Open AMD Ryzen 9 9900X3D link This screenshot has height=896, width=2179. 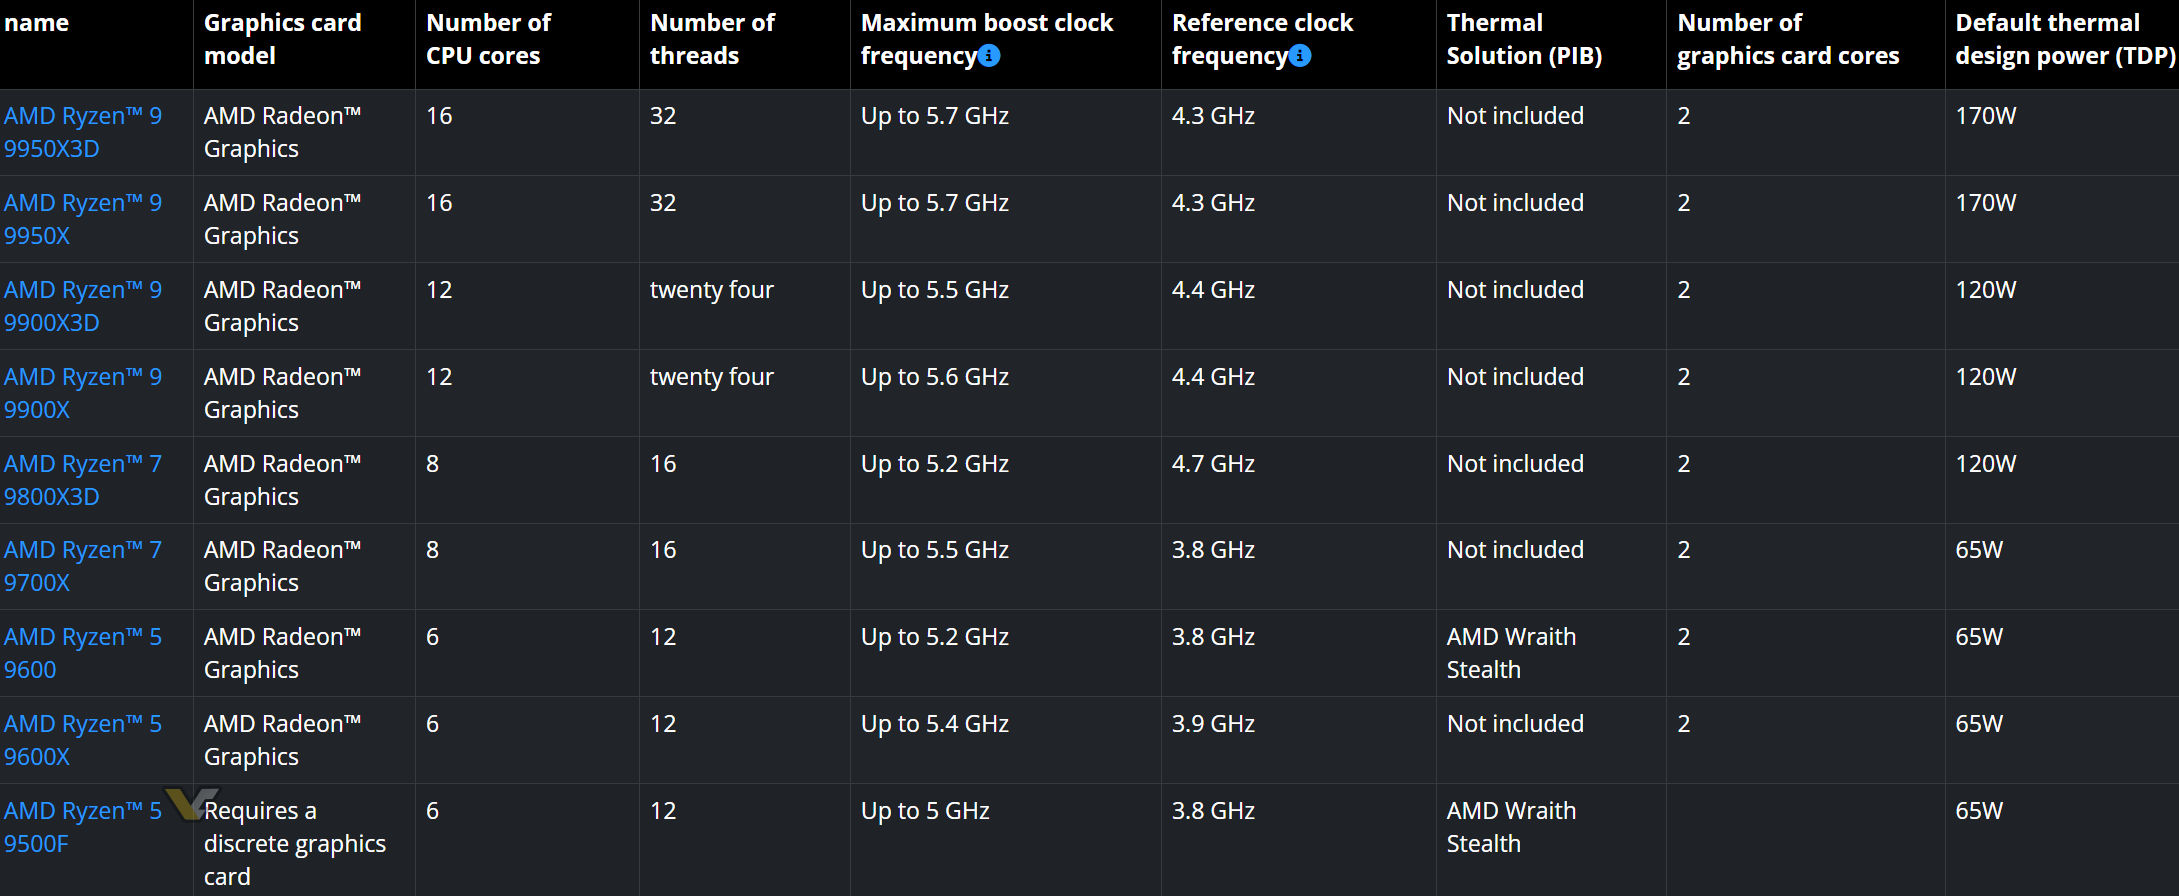(x=82, y=306)
